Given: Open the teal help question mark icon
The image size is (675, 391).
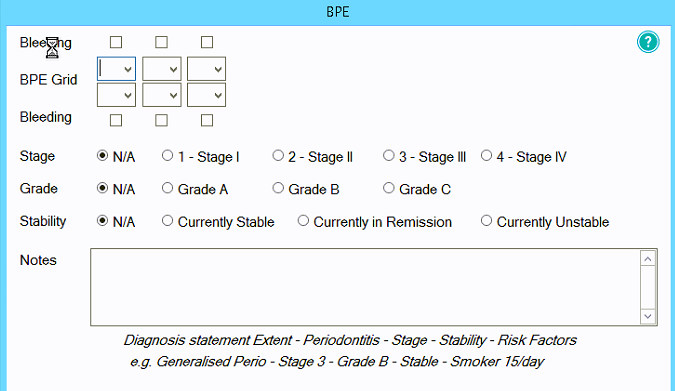Looking at the screenshot, I should tap(648, 42).
